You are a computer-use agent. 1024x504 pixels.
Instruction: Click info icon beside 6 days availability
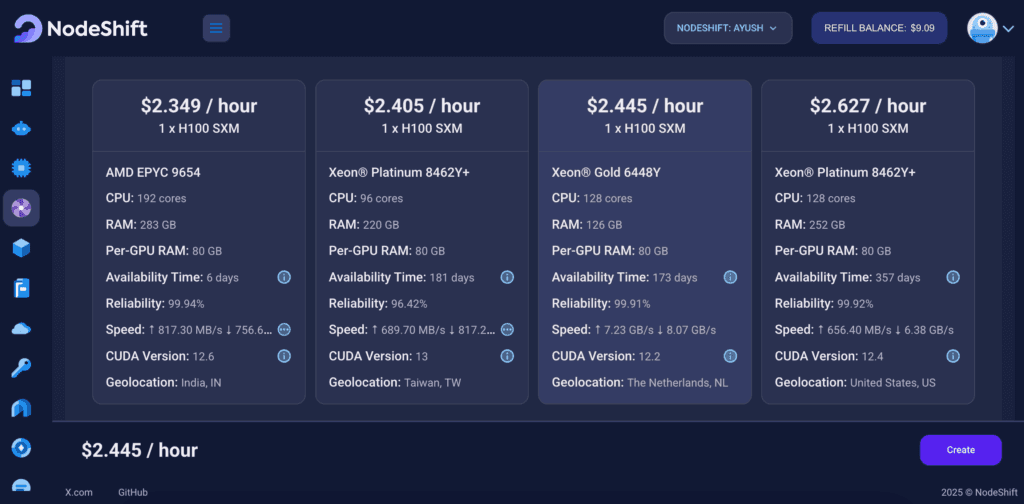284,277
